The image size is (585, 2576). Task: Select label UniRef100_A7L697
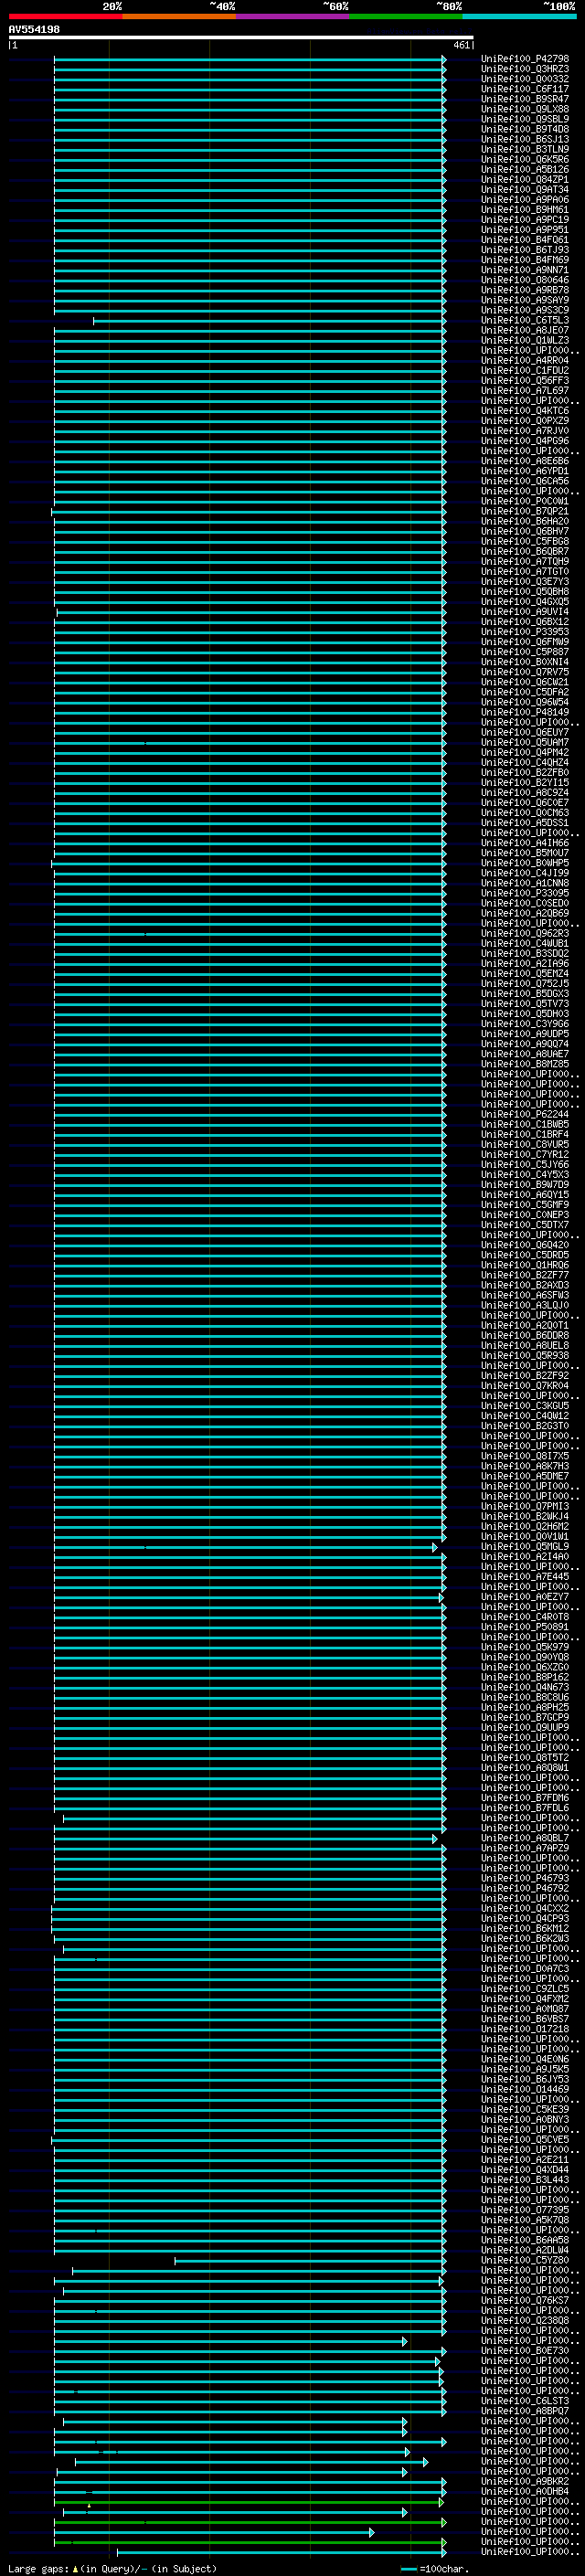[x=525, y=390]
